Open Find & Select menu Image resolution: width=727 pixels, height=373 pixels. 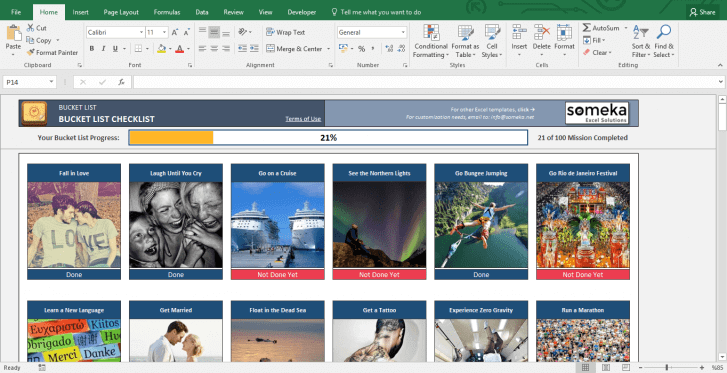coord(664,41)
